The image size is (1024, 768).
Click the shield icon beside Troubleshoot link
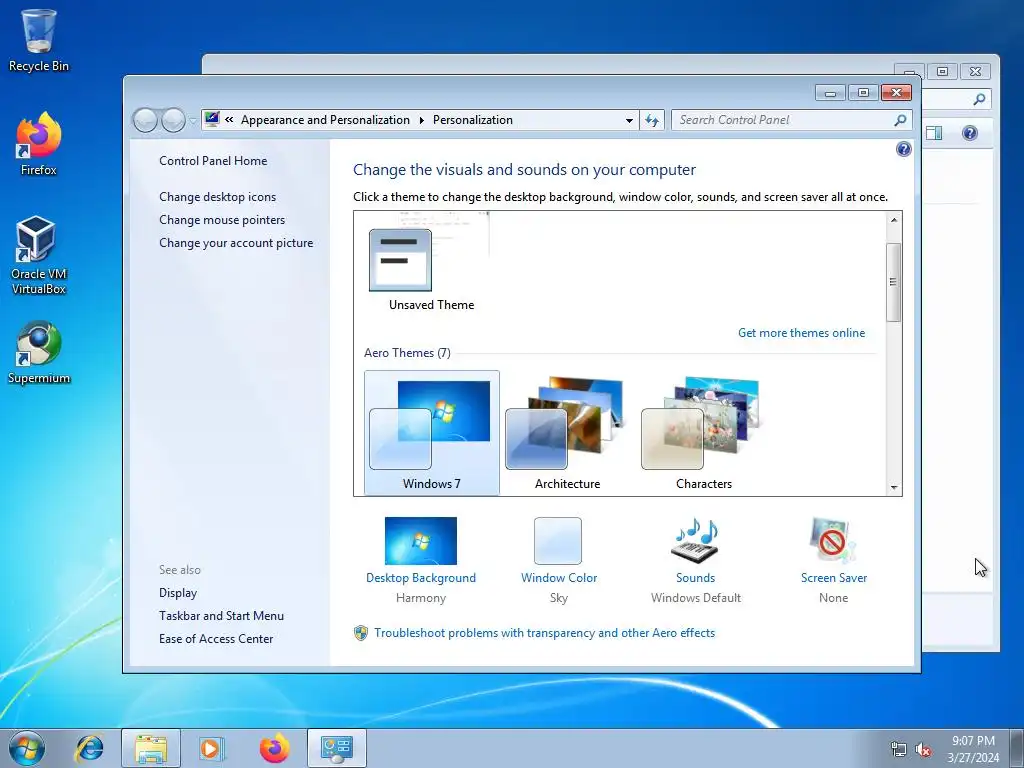coord(360,633)
